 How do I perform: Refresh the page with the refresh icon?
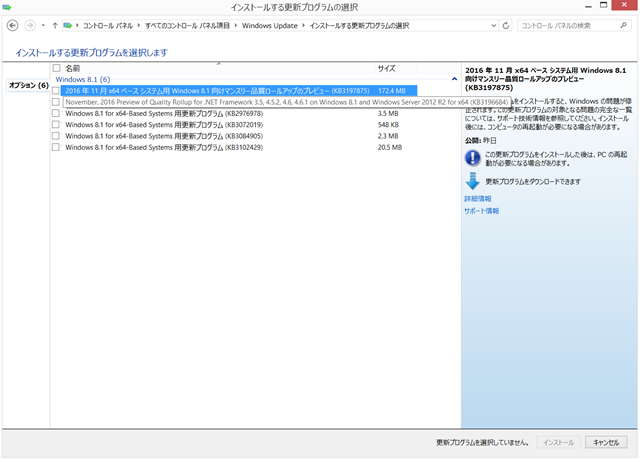(x=506, y=25)
